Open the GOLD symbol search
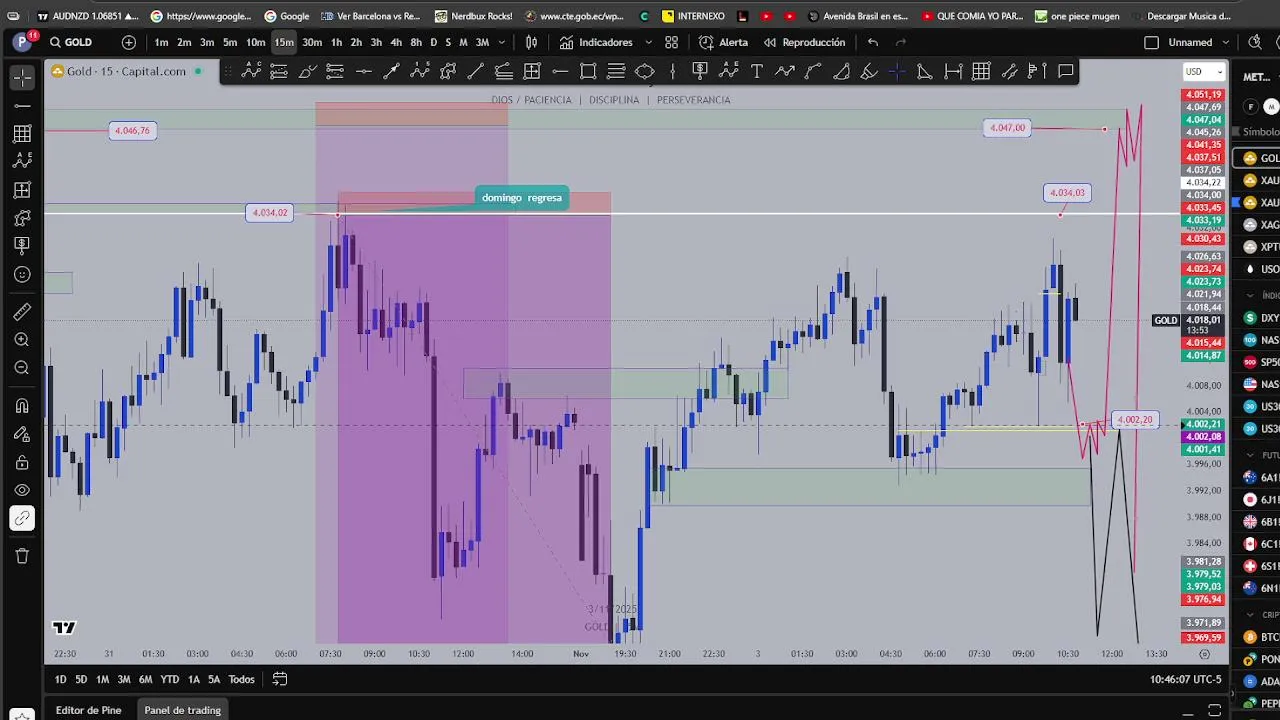The image size is (1280, 720). [x=71, y=42]
